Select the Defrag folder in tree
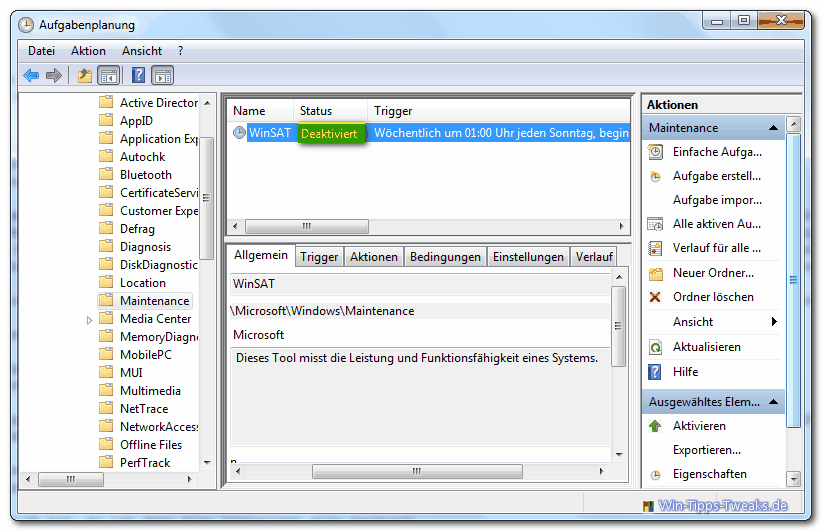 pos(137,229)
